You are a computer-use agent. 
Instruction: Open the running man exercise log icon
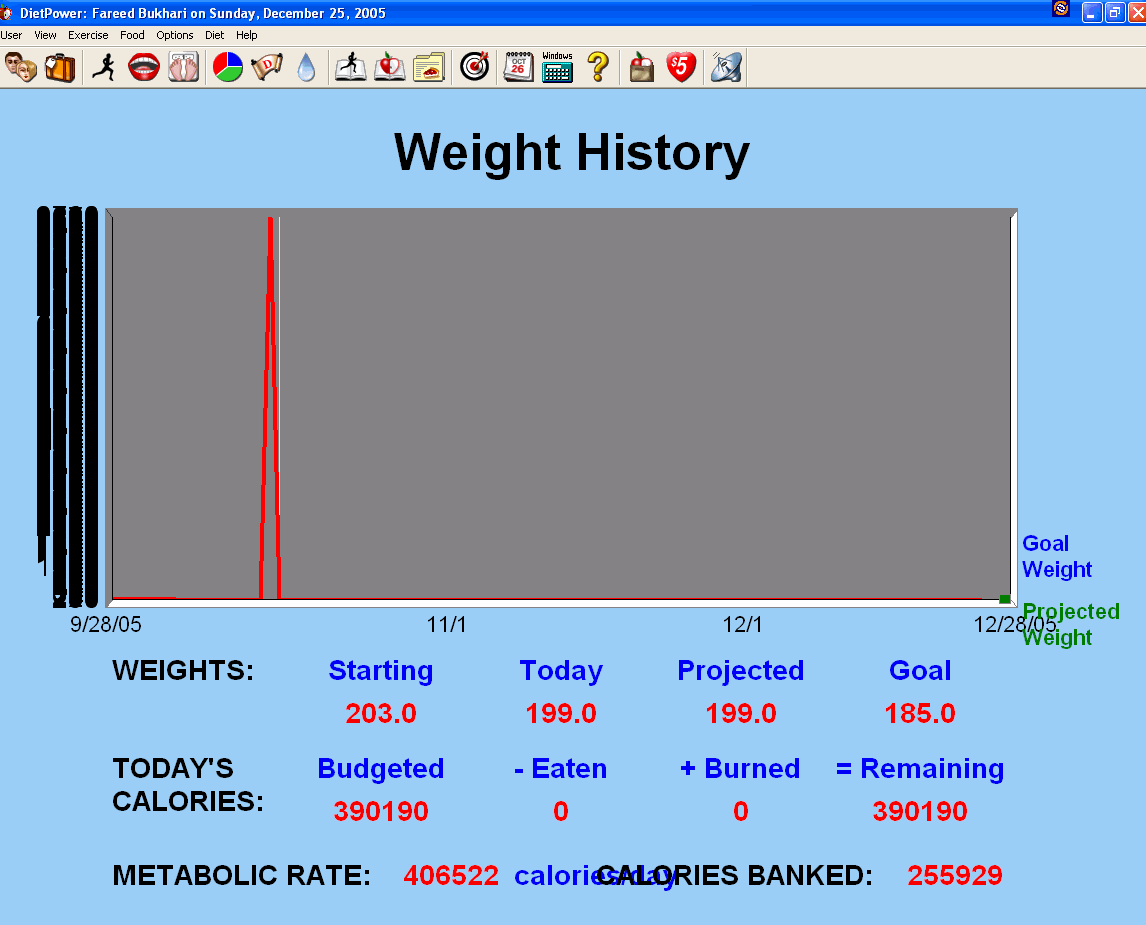(x=105, y=67)
